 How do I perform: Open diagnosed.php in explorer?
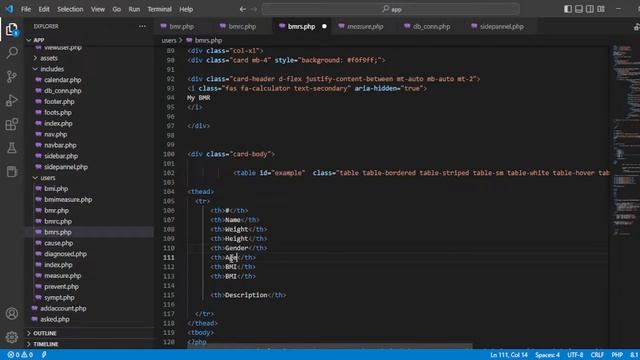(x=65, y=254)
